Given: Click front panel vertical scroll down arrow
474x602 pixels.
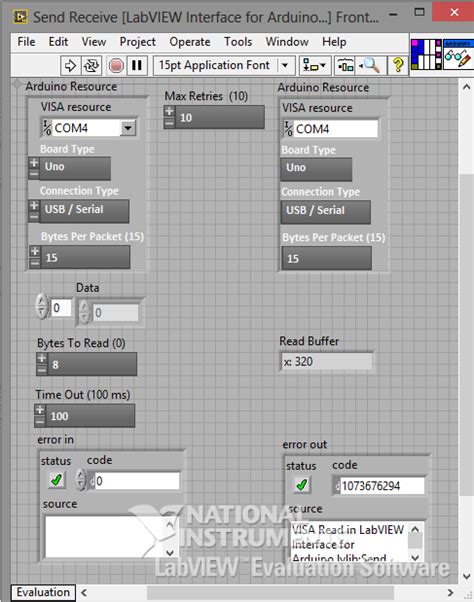Looking at the screenshot, I should tap(466, 576).
